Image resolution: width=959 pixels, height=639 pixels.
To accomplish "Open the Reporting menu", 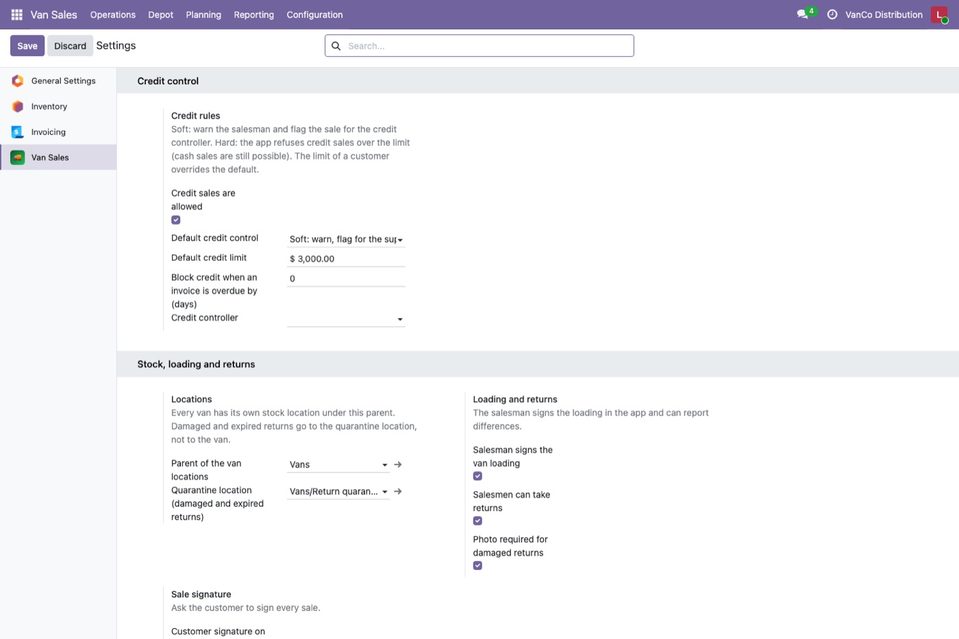I will (254, 15).
